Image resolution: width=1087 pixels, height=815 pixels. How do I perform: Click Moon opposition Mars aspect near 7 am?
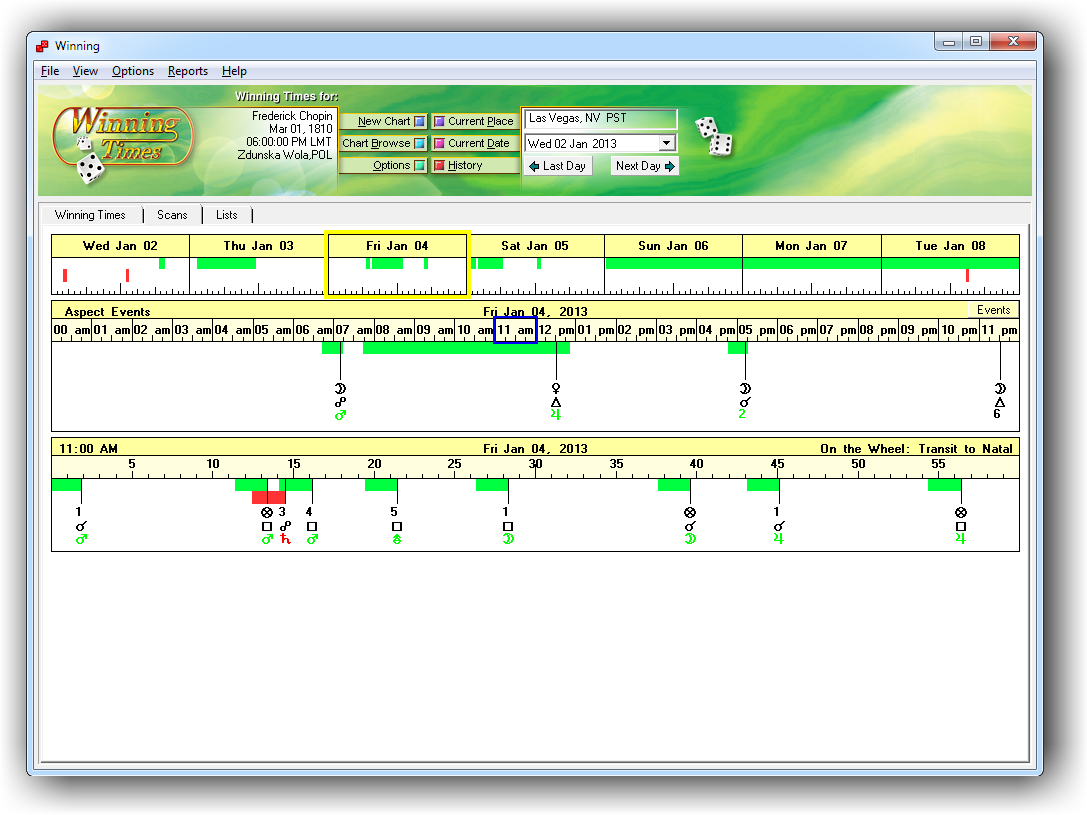pyautogui.click(x=340, y=402)
